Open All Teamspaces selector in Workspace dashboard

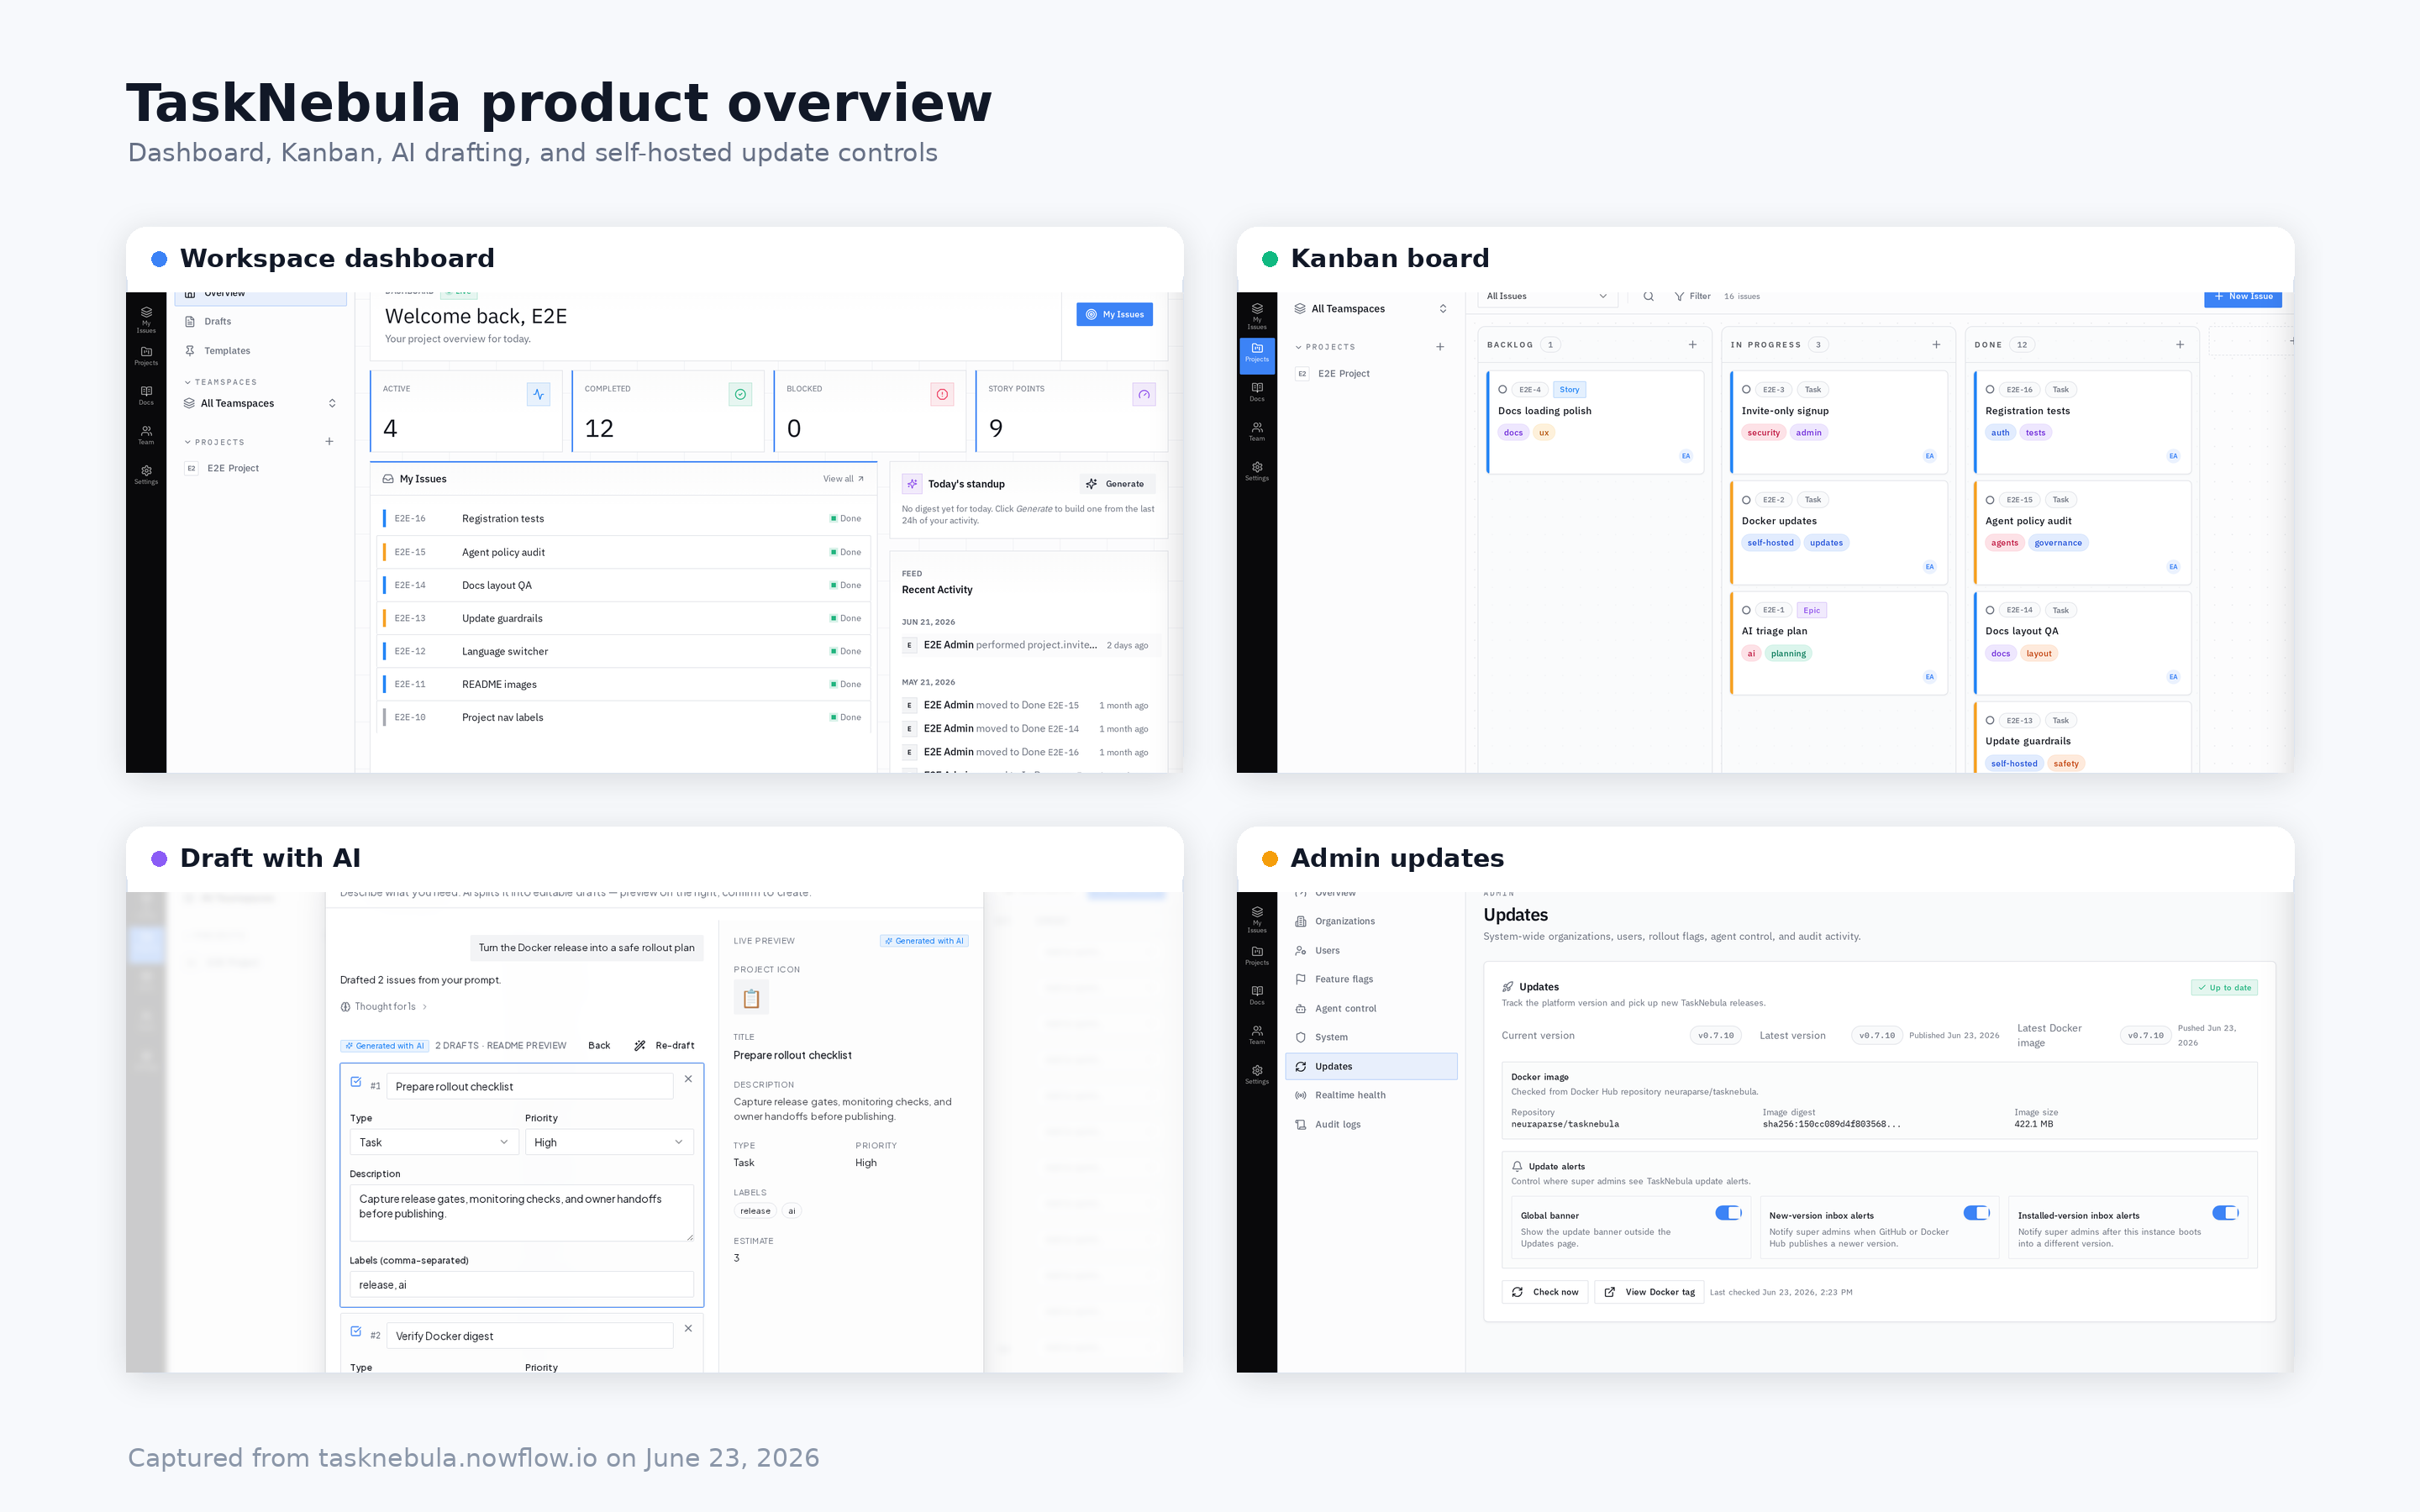pos(260,404)
